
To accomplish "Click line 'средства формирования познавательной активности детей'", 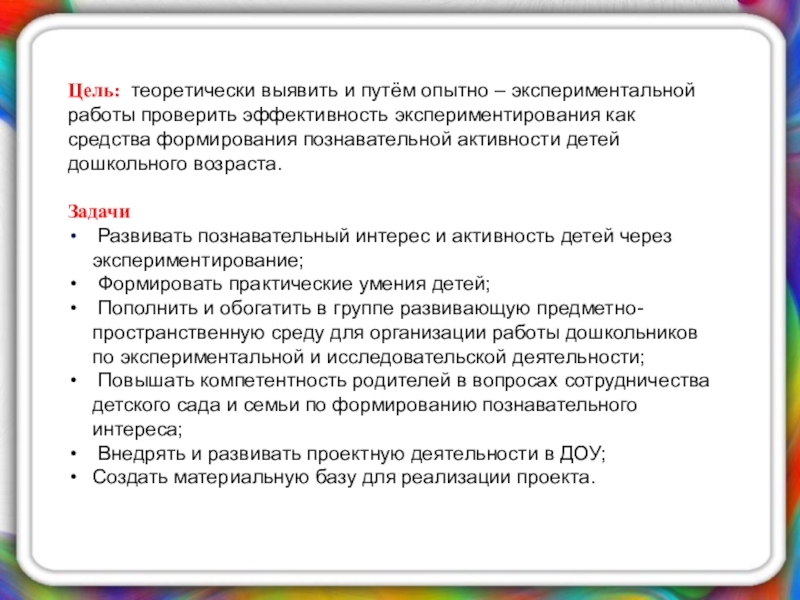I will [x=343, y=140].
